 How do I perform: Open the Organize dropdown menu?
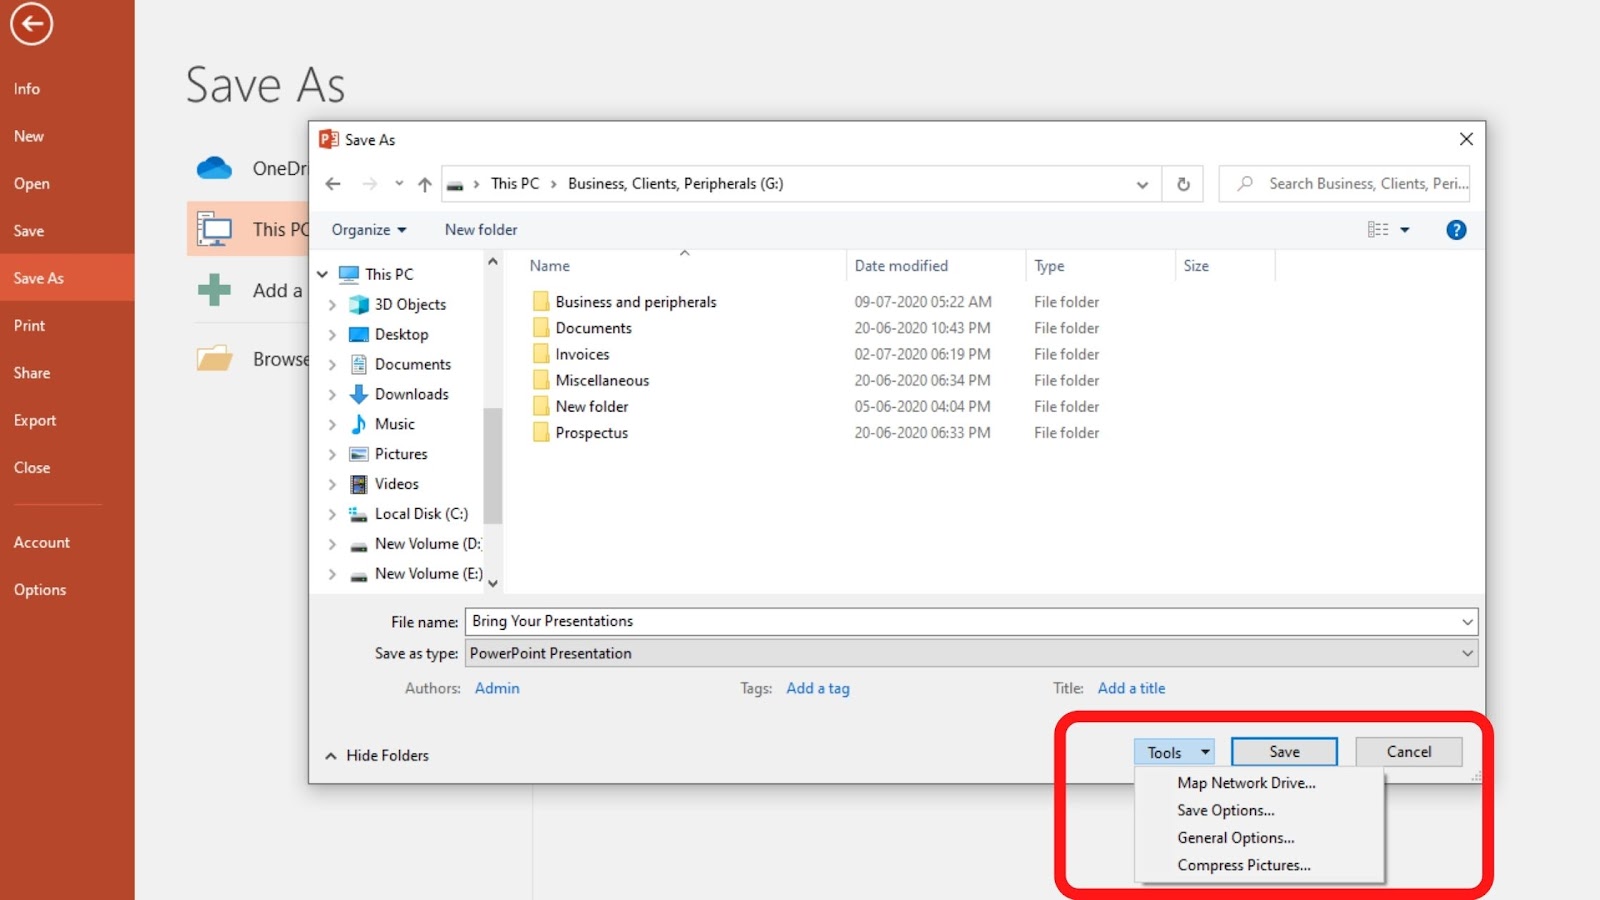tap(367, 229)
